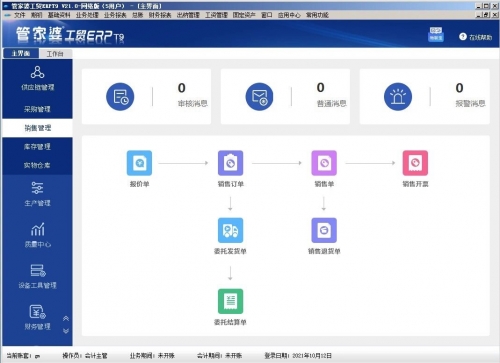500x363 pixels.
Task: Open the 常用功能 menu
Action: [317, 15]
